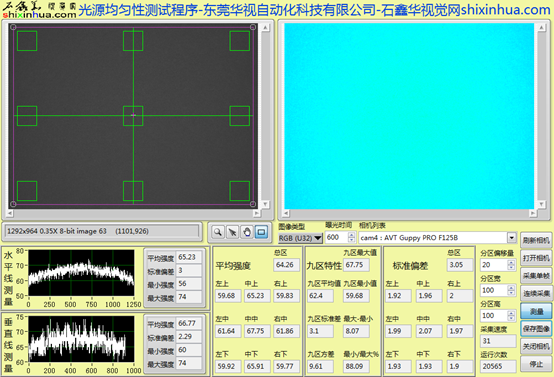The width and height of the screenshot is (554, 377).
Task: Click the 采集速度 value 31
Action: 498,341
